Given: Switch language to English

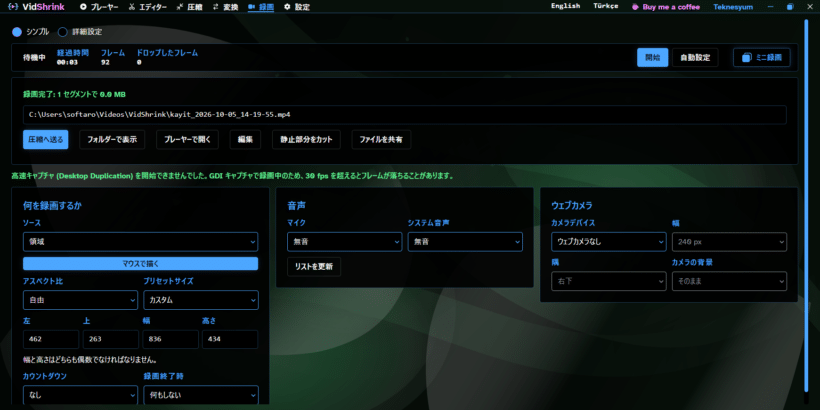Looking at the screenshot, I should [x=565, y=6].
